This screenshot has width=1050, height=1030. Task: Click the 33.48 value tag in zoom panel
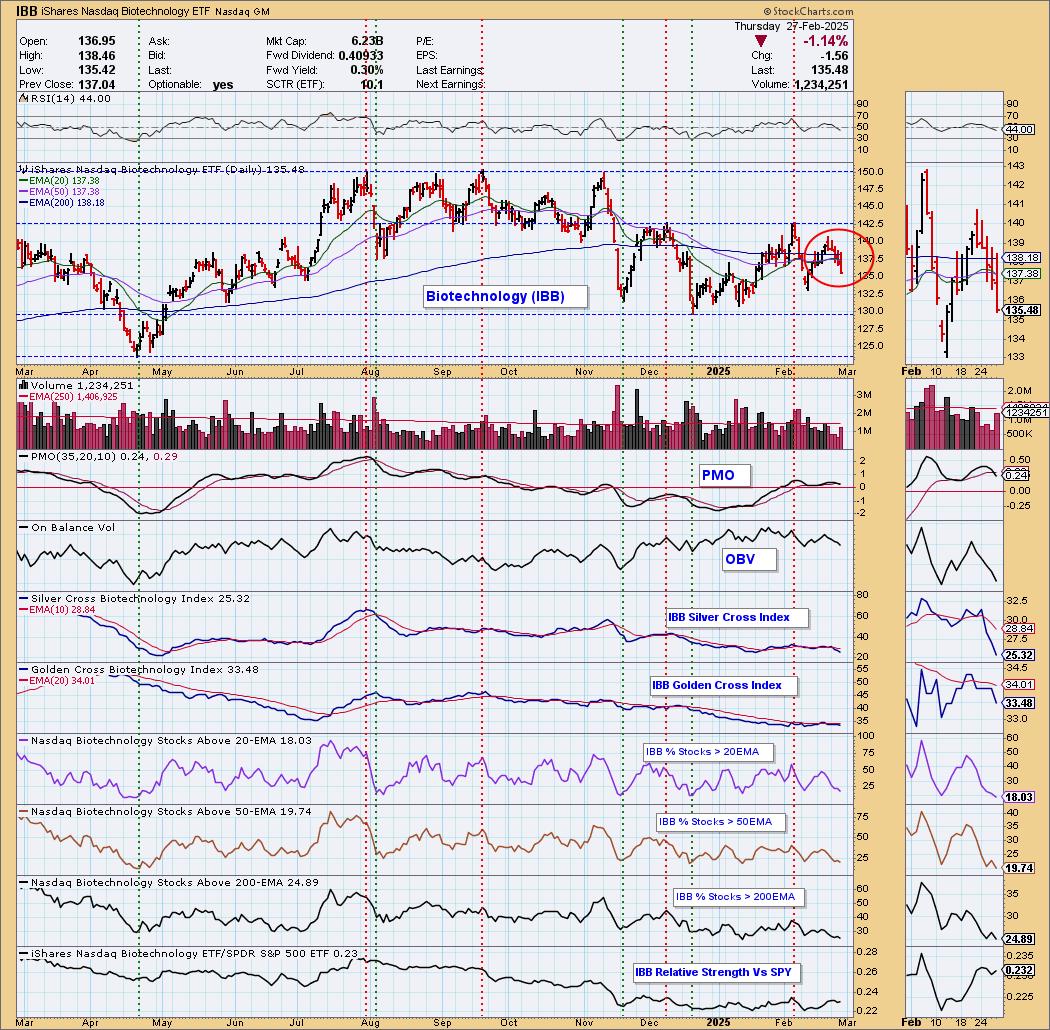(1019, 703)
